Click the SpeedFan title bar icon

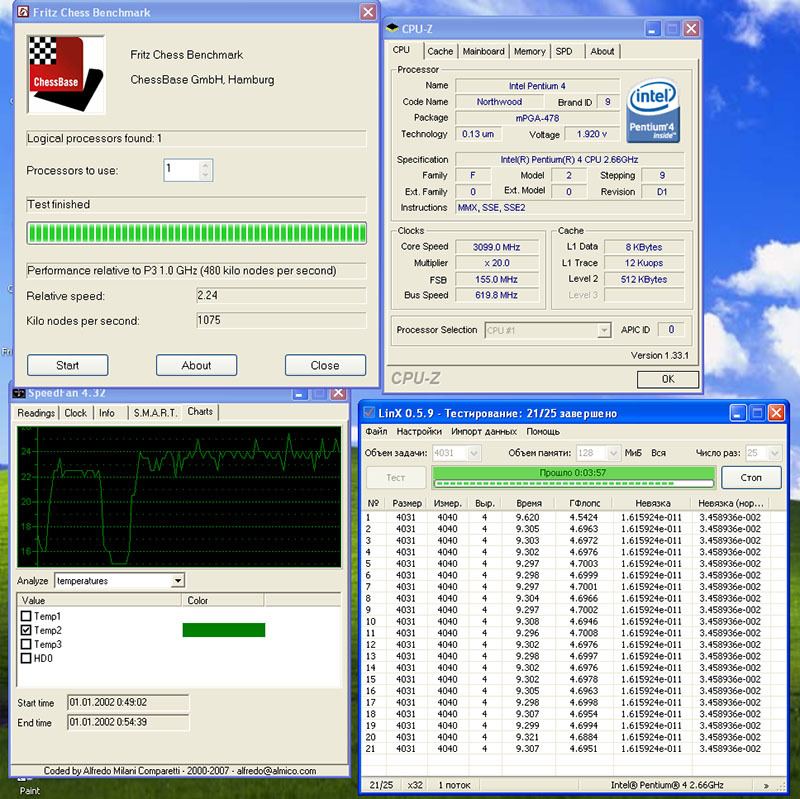(x=19, y=393)
